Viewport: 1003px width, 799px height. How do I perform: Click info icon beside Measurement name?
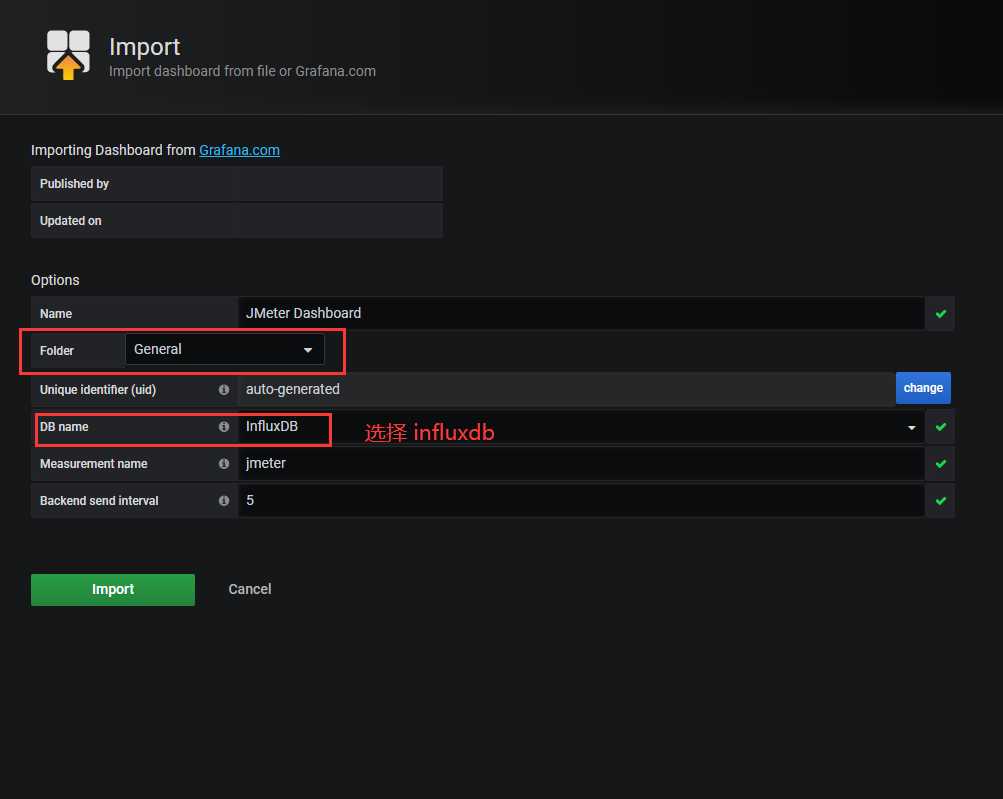[224, 464]
